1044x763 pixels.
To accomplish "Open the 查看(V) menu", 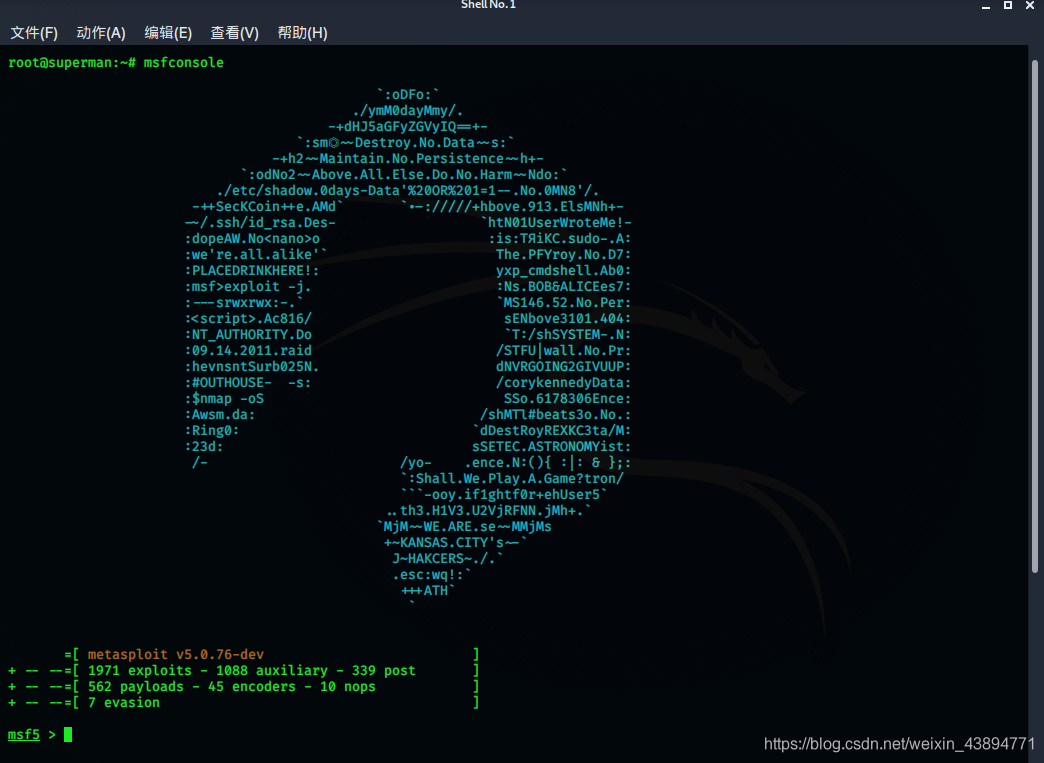I will [x=234, y=33].
